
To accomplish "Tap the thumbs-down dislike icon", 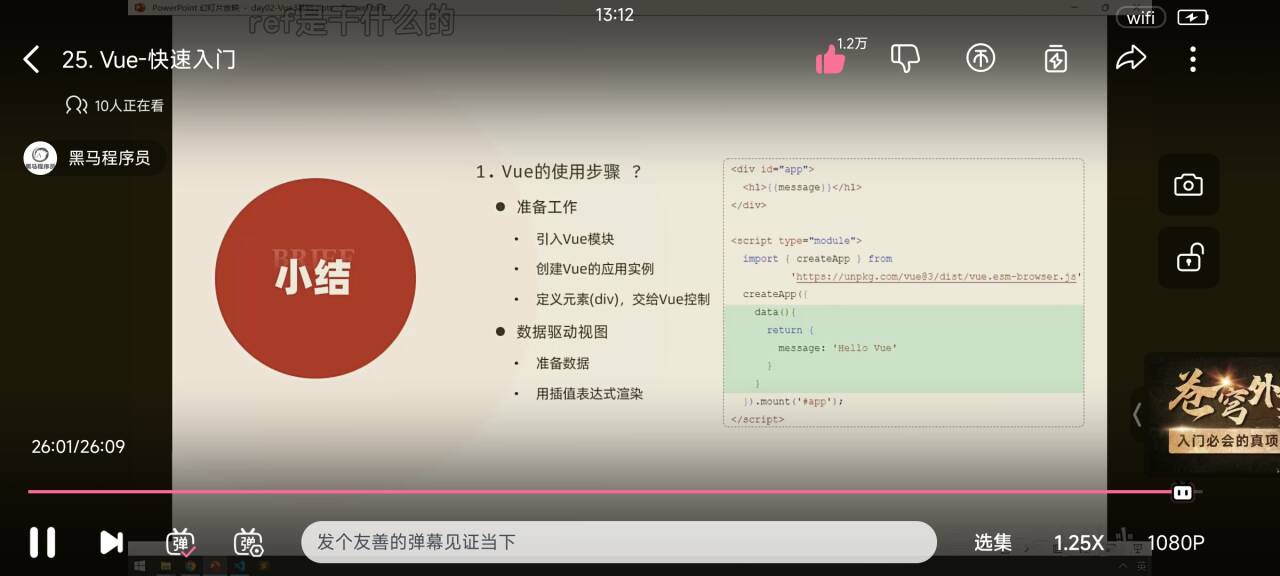I will click(905, 59).
